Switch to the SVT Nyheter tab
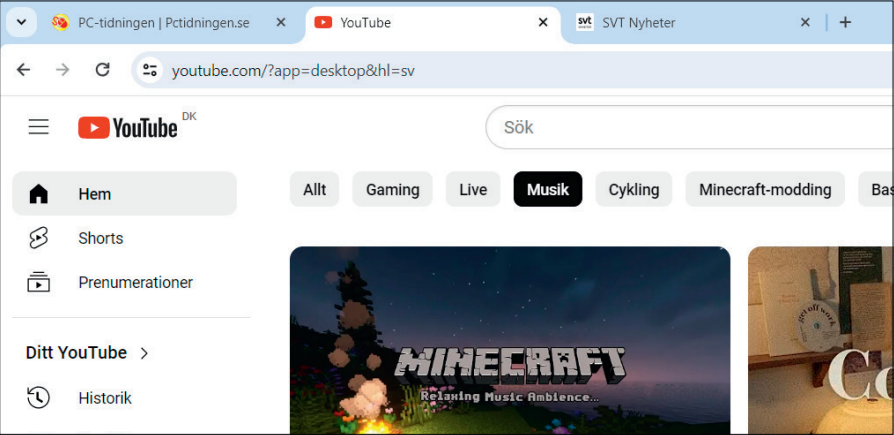 [692, 23]
